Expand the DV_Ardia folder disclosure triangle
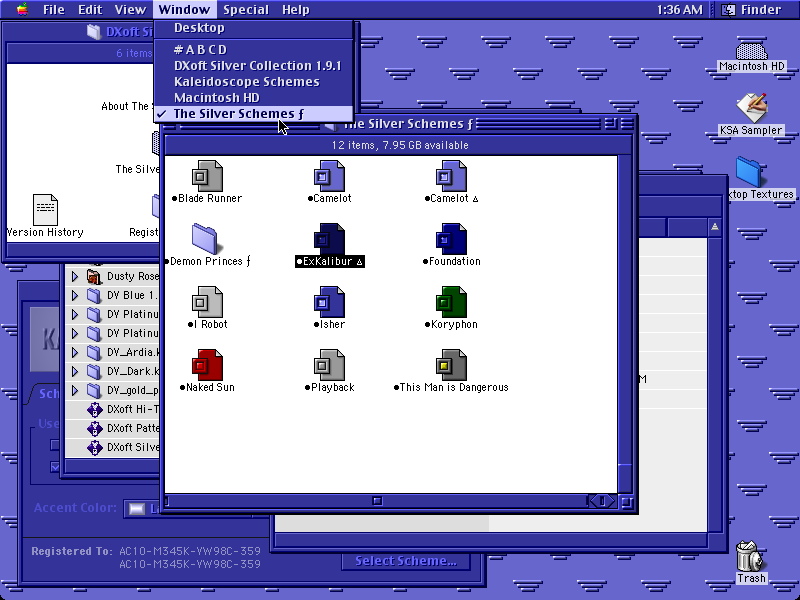Viewport: 800px width, 600px height. click(x=74, y=353)
